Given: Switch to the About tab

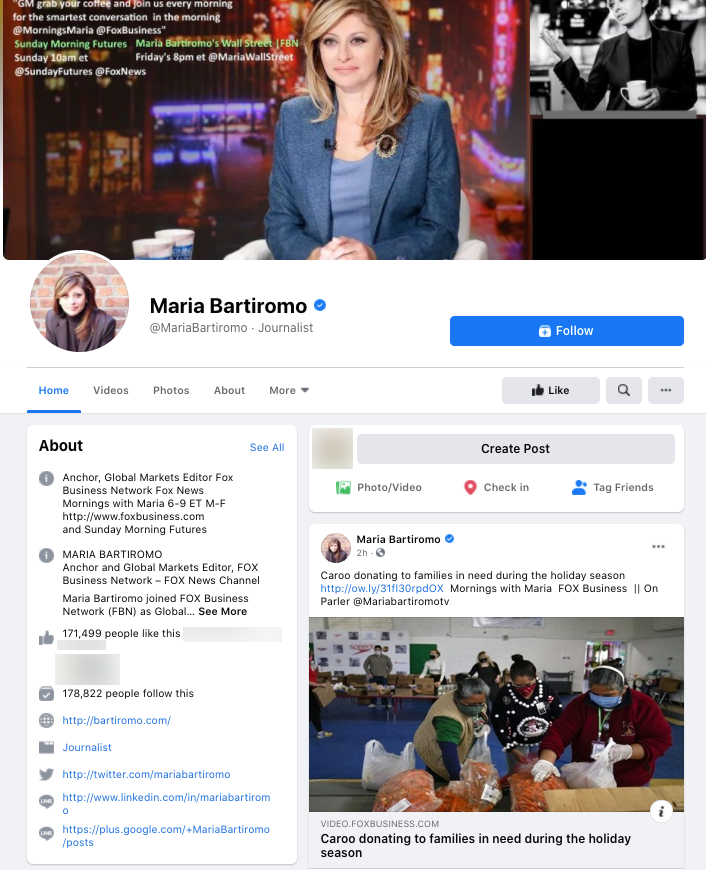Looking at the screenshot, I should [229, 390].
